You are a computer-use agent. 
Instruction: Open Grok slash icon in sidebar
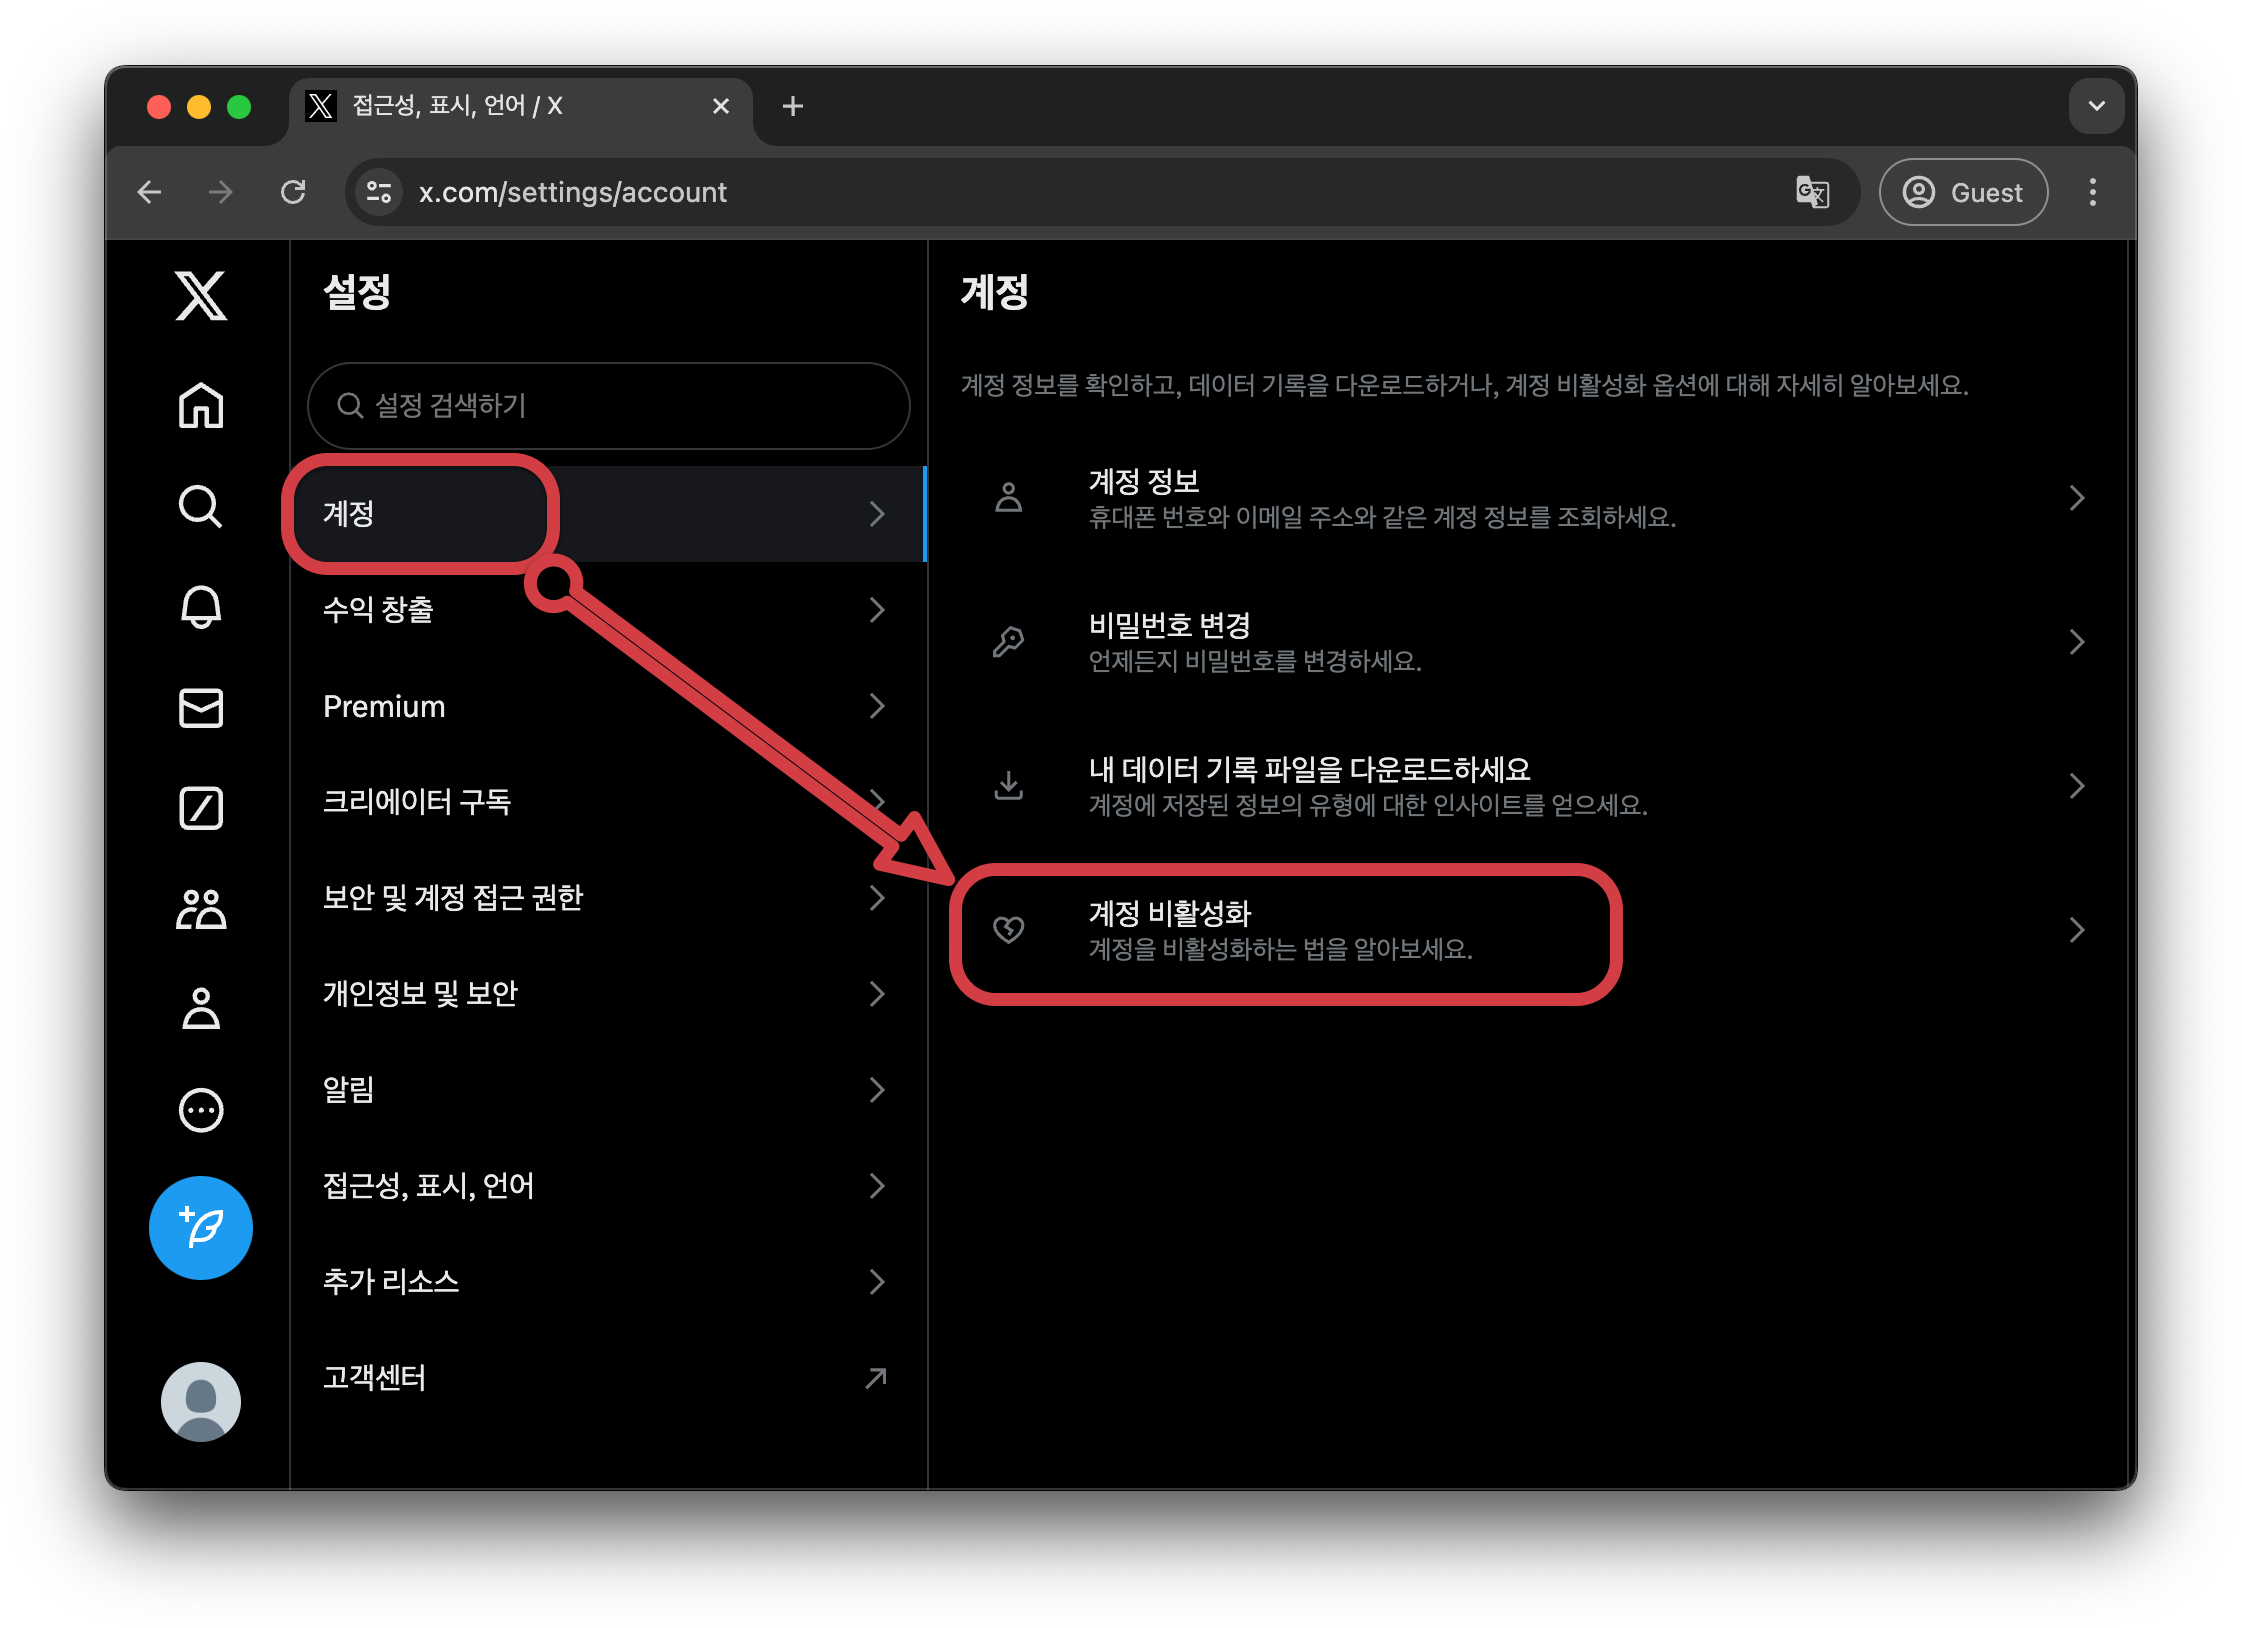pos(201,808)
